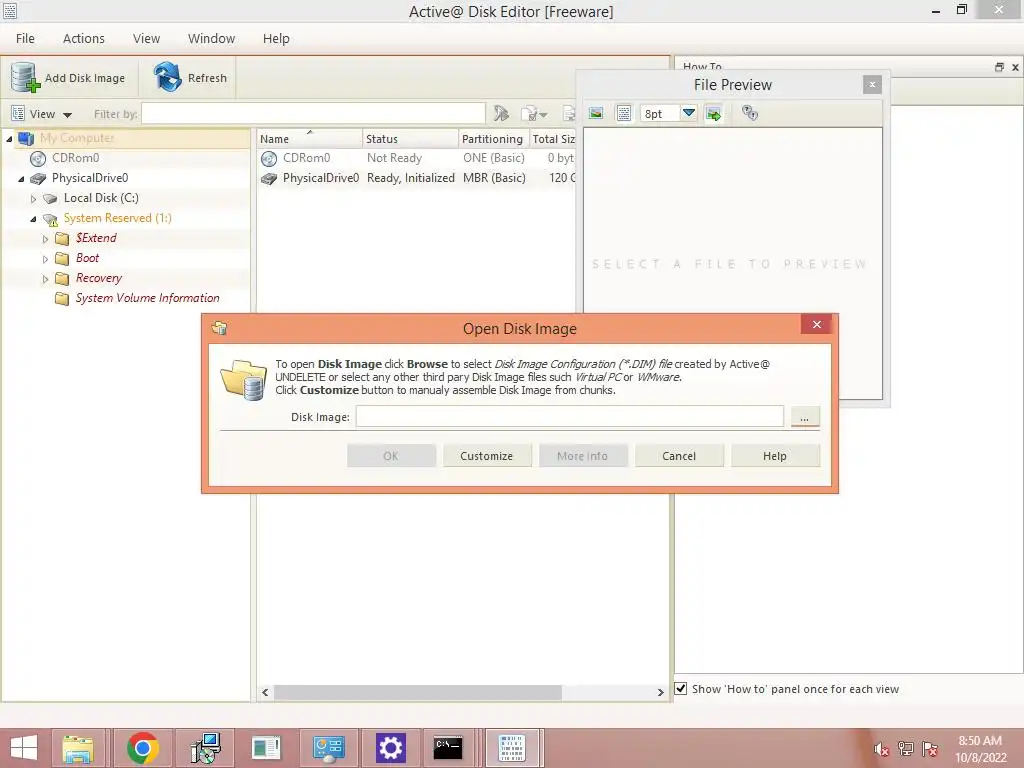This screenshot has height=768, width=1024.
Task: Select 'Ready, Initialized' status cell
Action: pos(411,178)
